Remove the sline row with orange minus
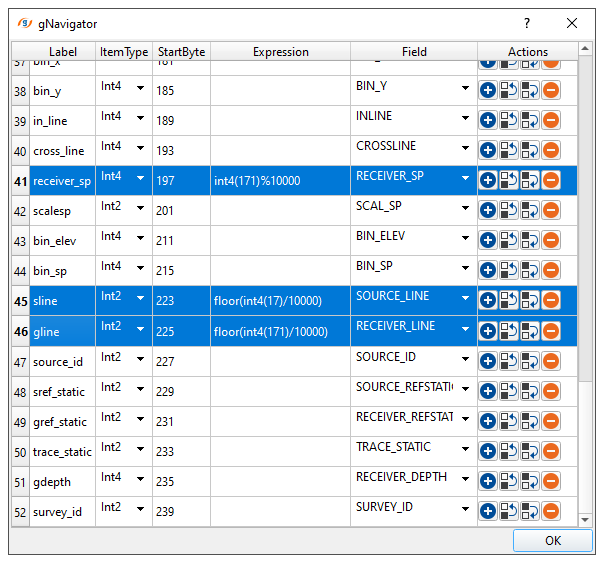 (x=550, y=301)
